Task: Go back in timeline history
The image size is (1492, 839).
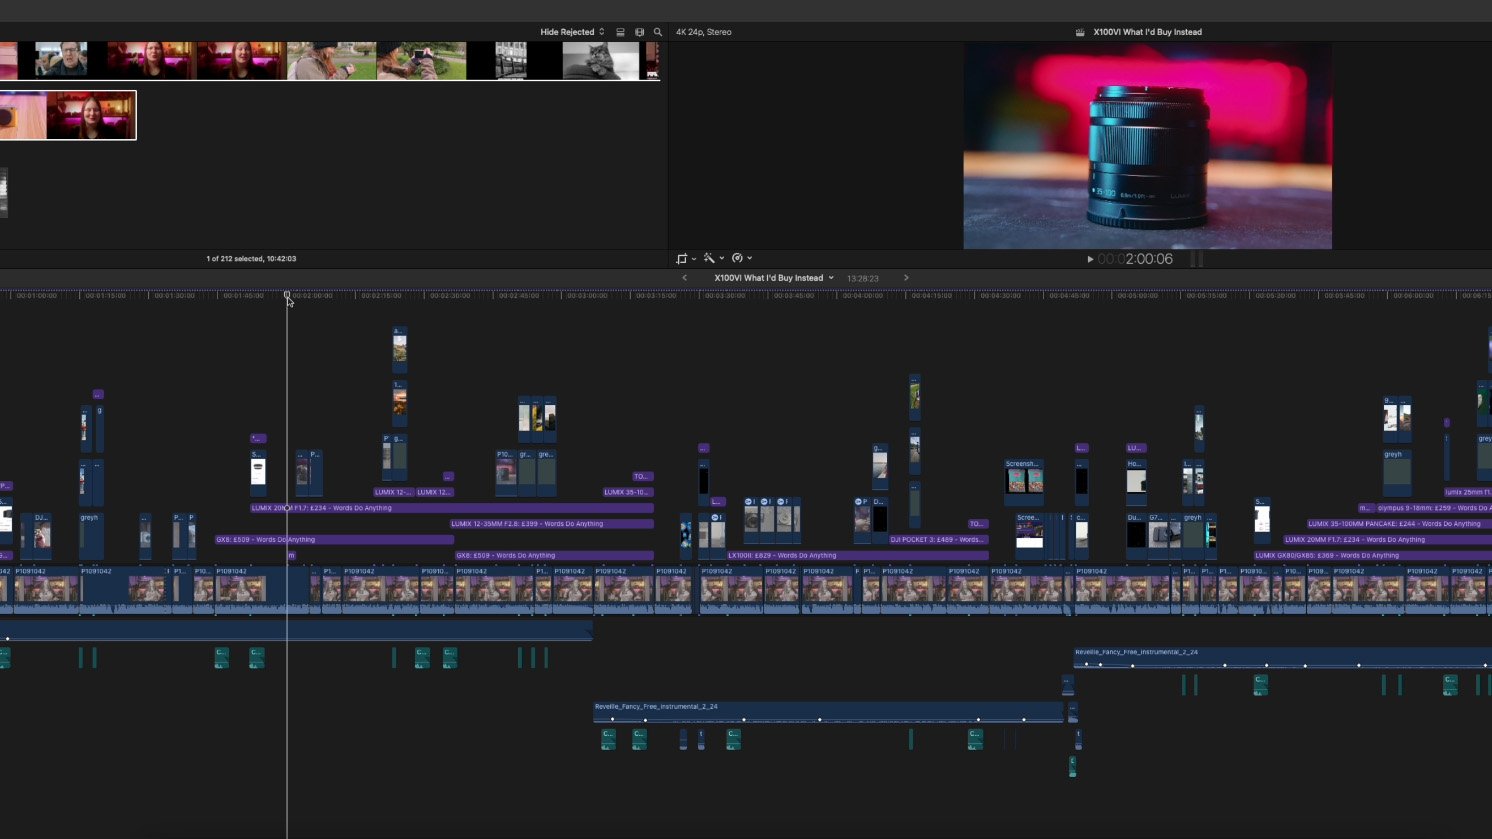Action: pos(684,278)
